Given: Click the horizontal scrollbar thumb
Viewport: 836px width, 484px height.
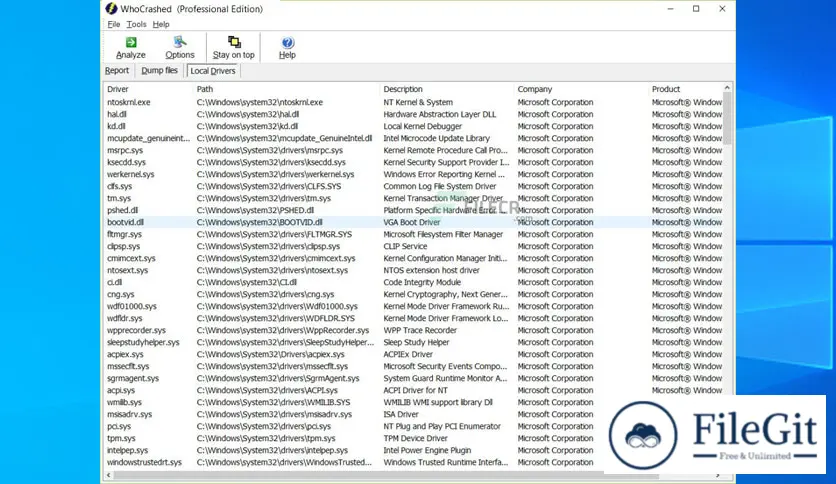Looking at the screenshot, I should click(386, 474).
